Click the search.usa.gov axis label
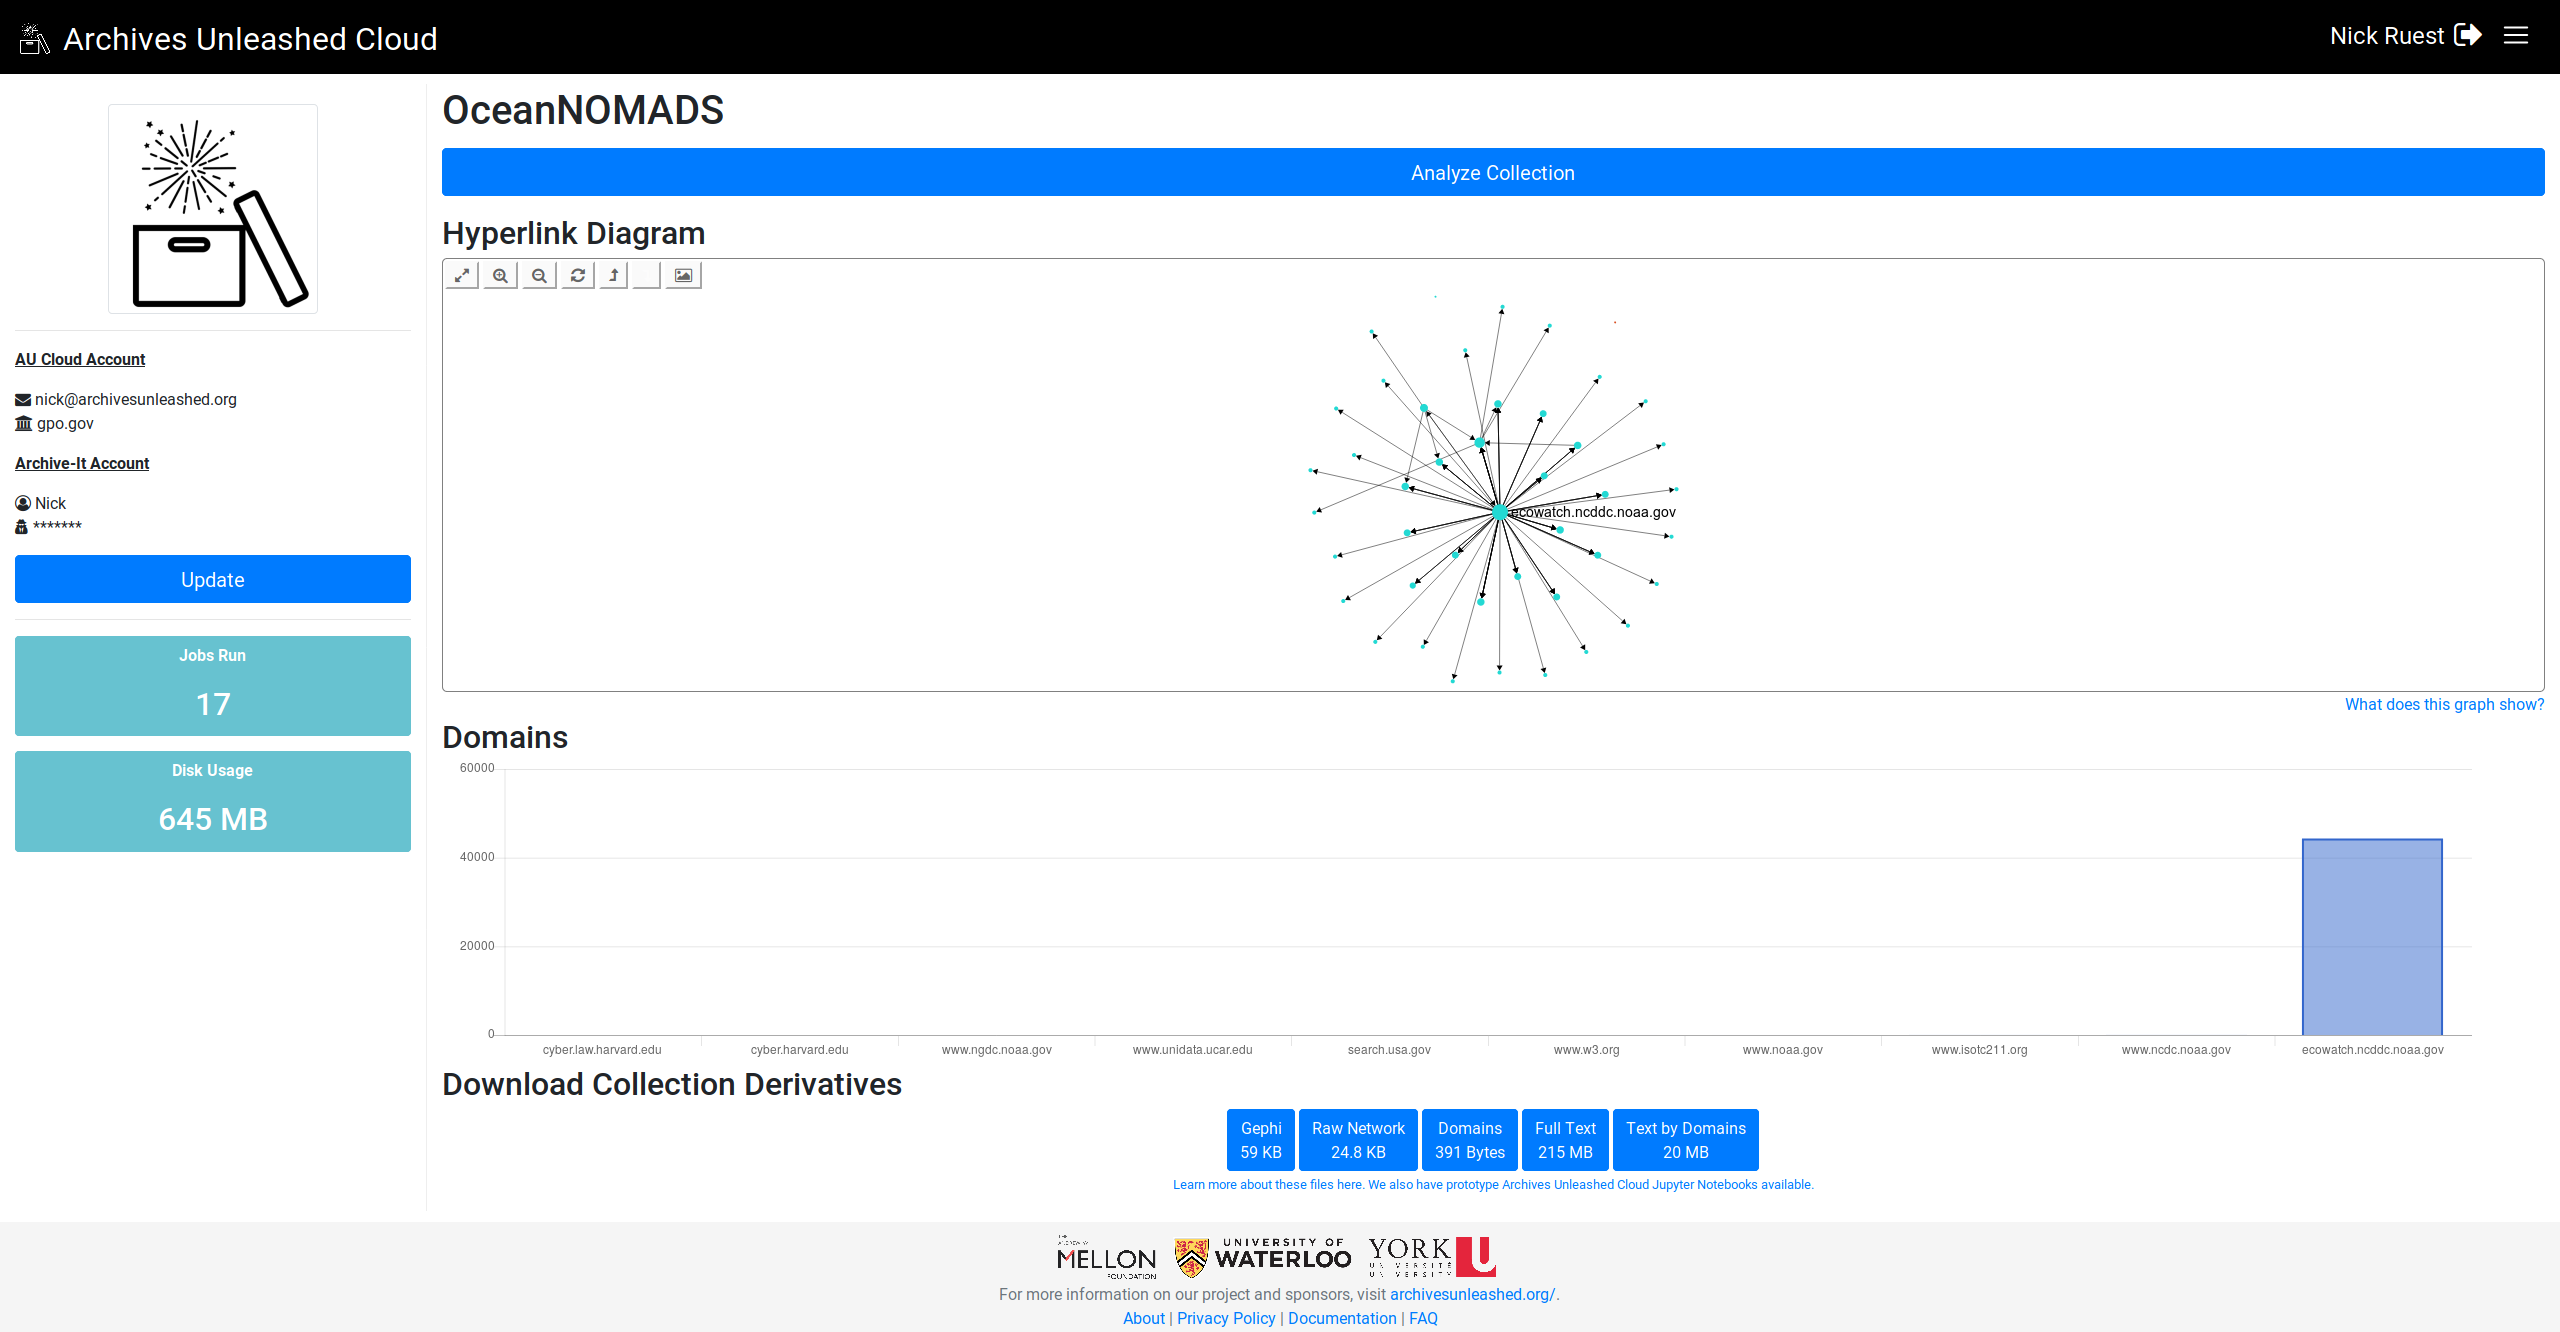The width and height of the screenshot is (2560, 1332). click(x=1389, y=1050)
